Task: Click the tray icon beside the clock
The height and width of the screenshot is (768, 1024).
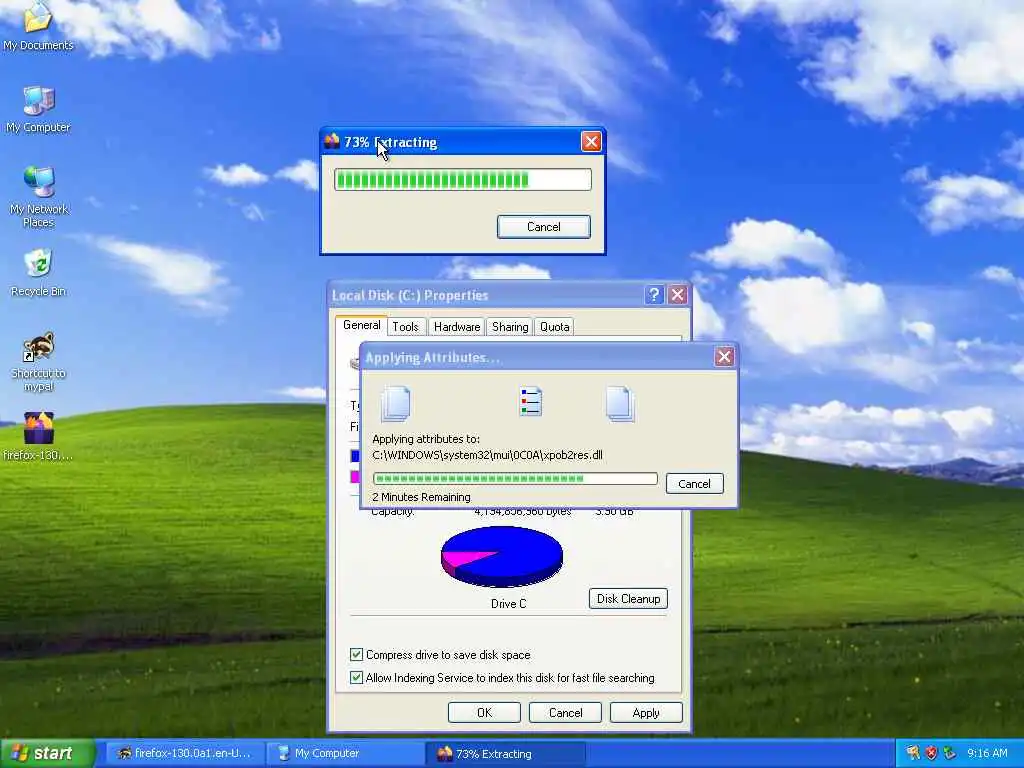Action: pyautogui.click(x=950, y=753)
